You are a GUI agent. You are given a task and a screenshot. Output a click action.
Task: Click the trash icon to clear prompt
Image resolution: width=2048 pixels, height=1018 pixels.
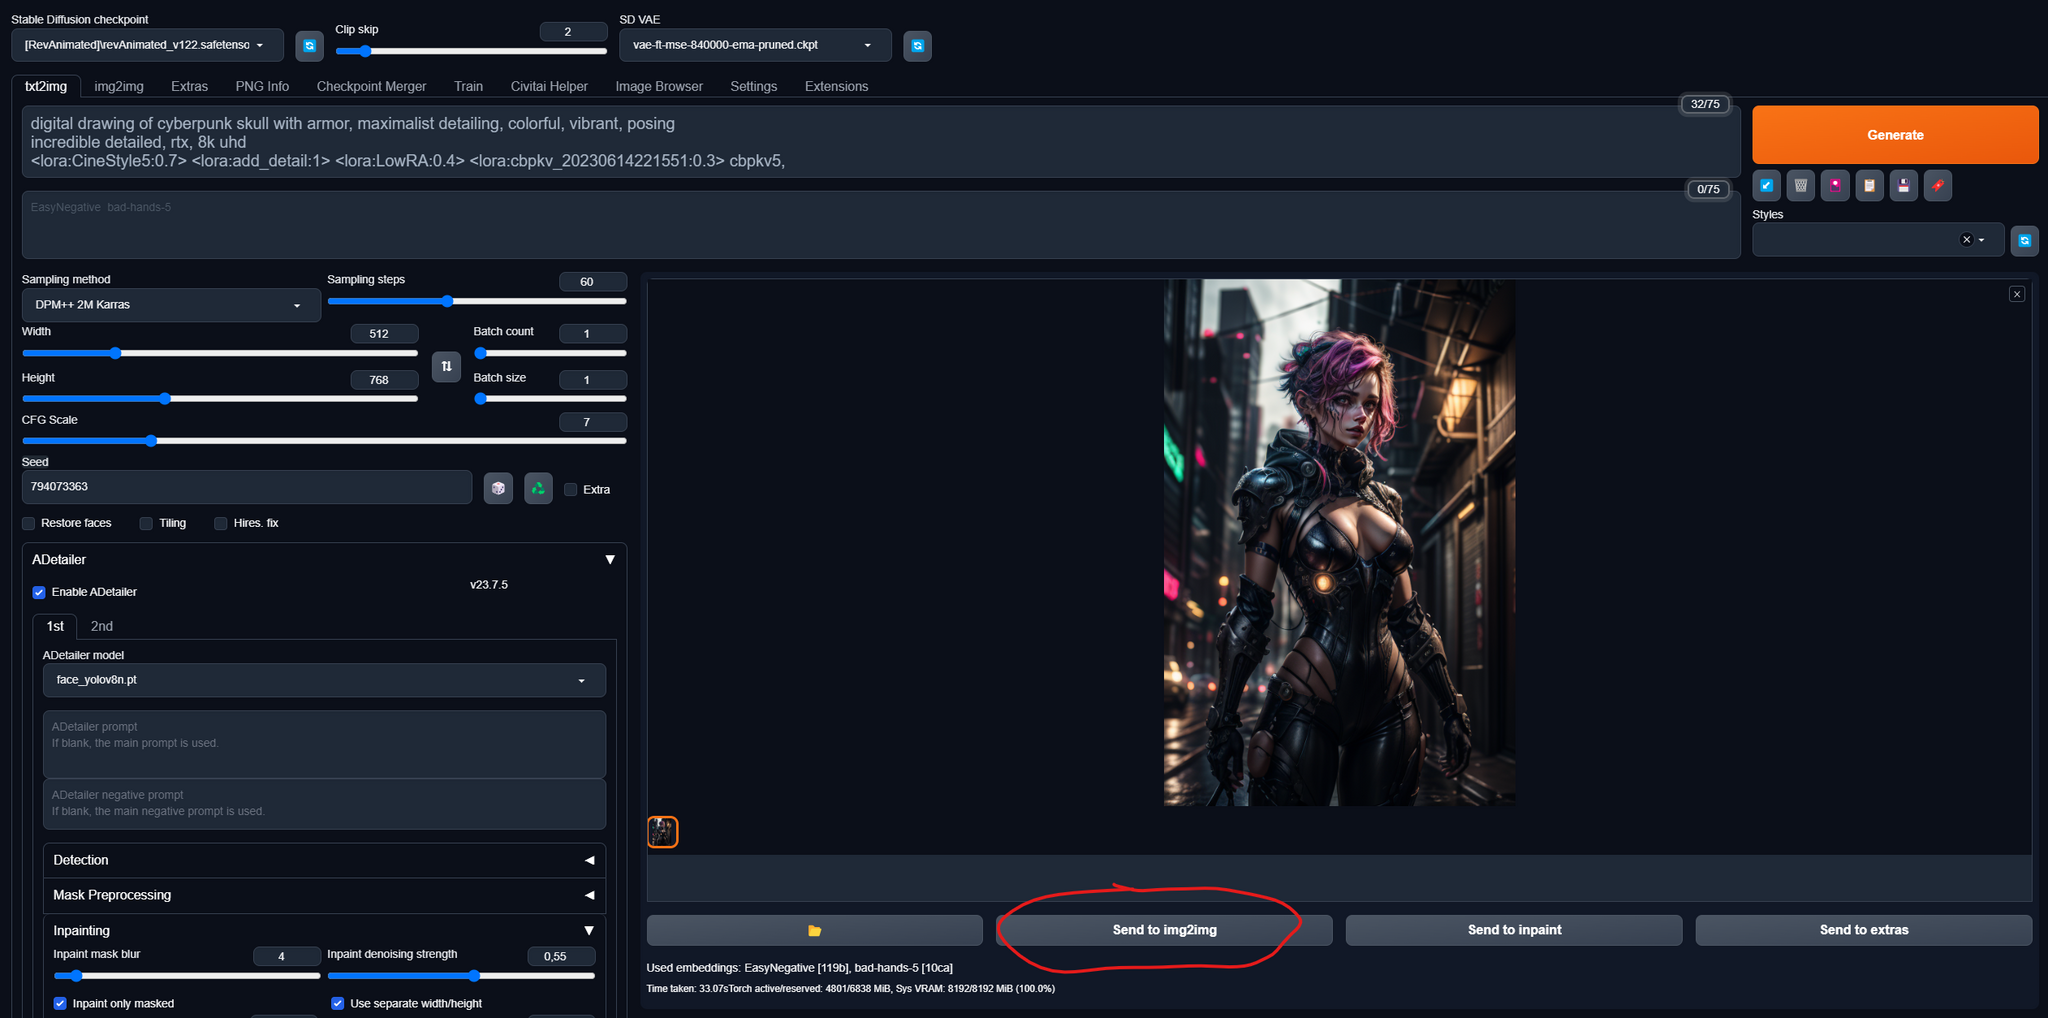1800,185
